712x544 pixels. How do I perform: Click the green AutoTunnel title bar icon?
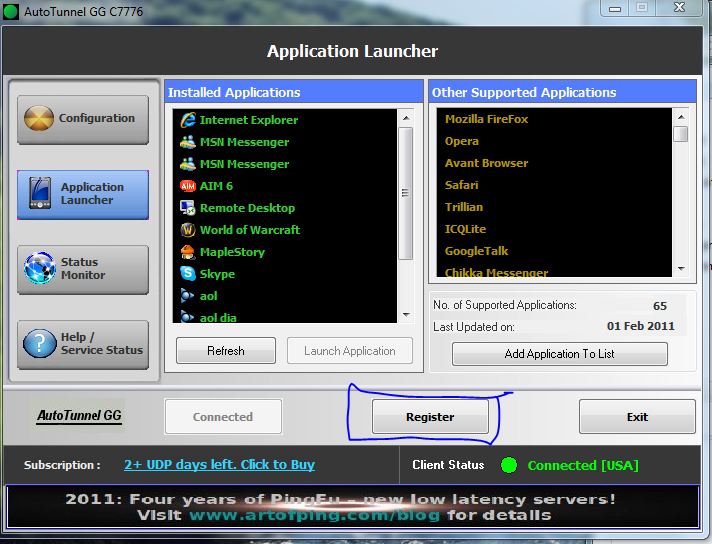click(x=11, y=11)
